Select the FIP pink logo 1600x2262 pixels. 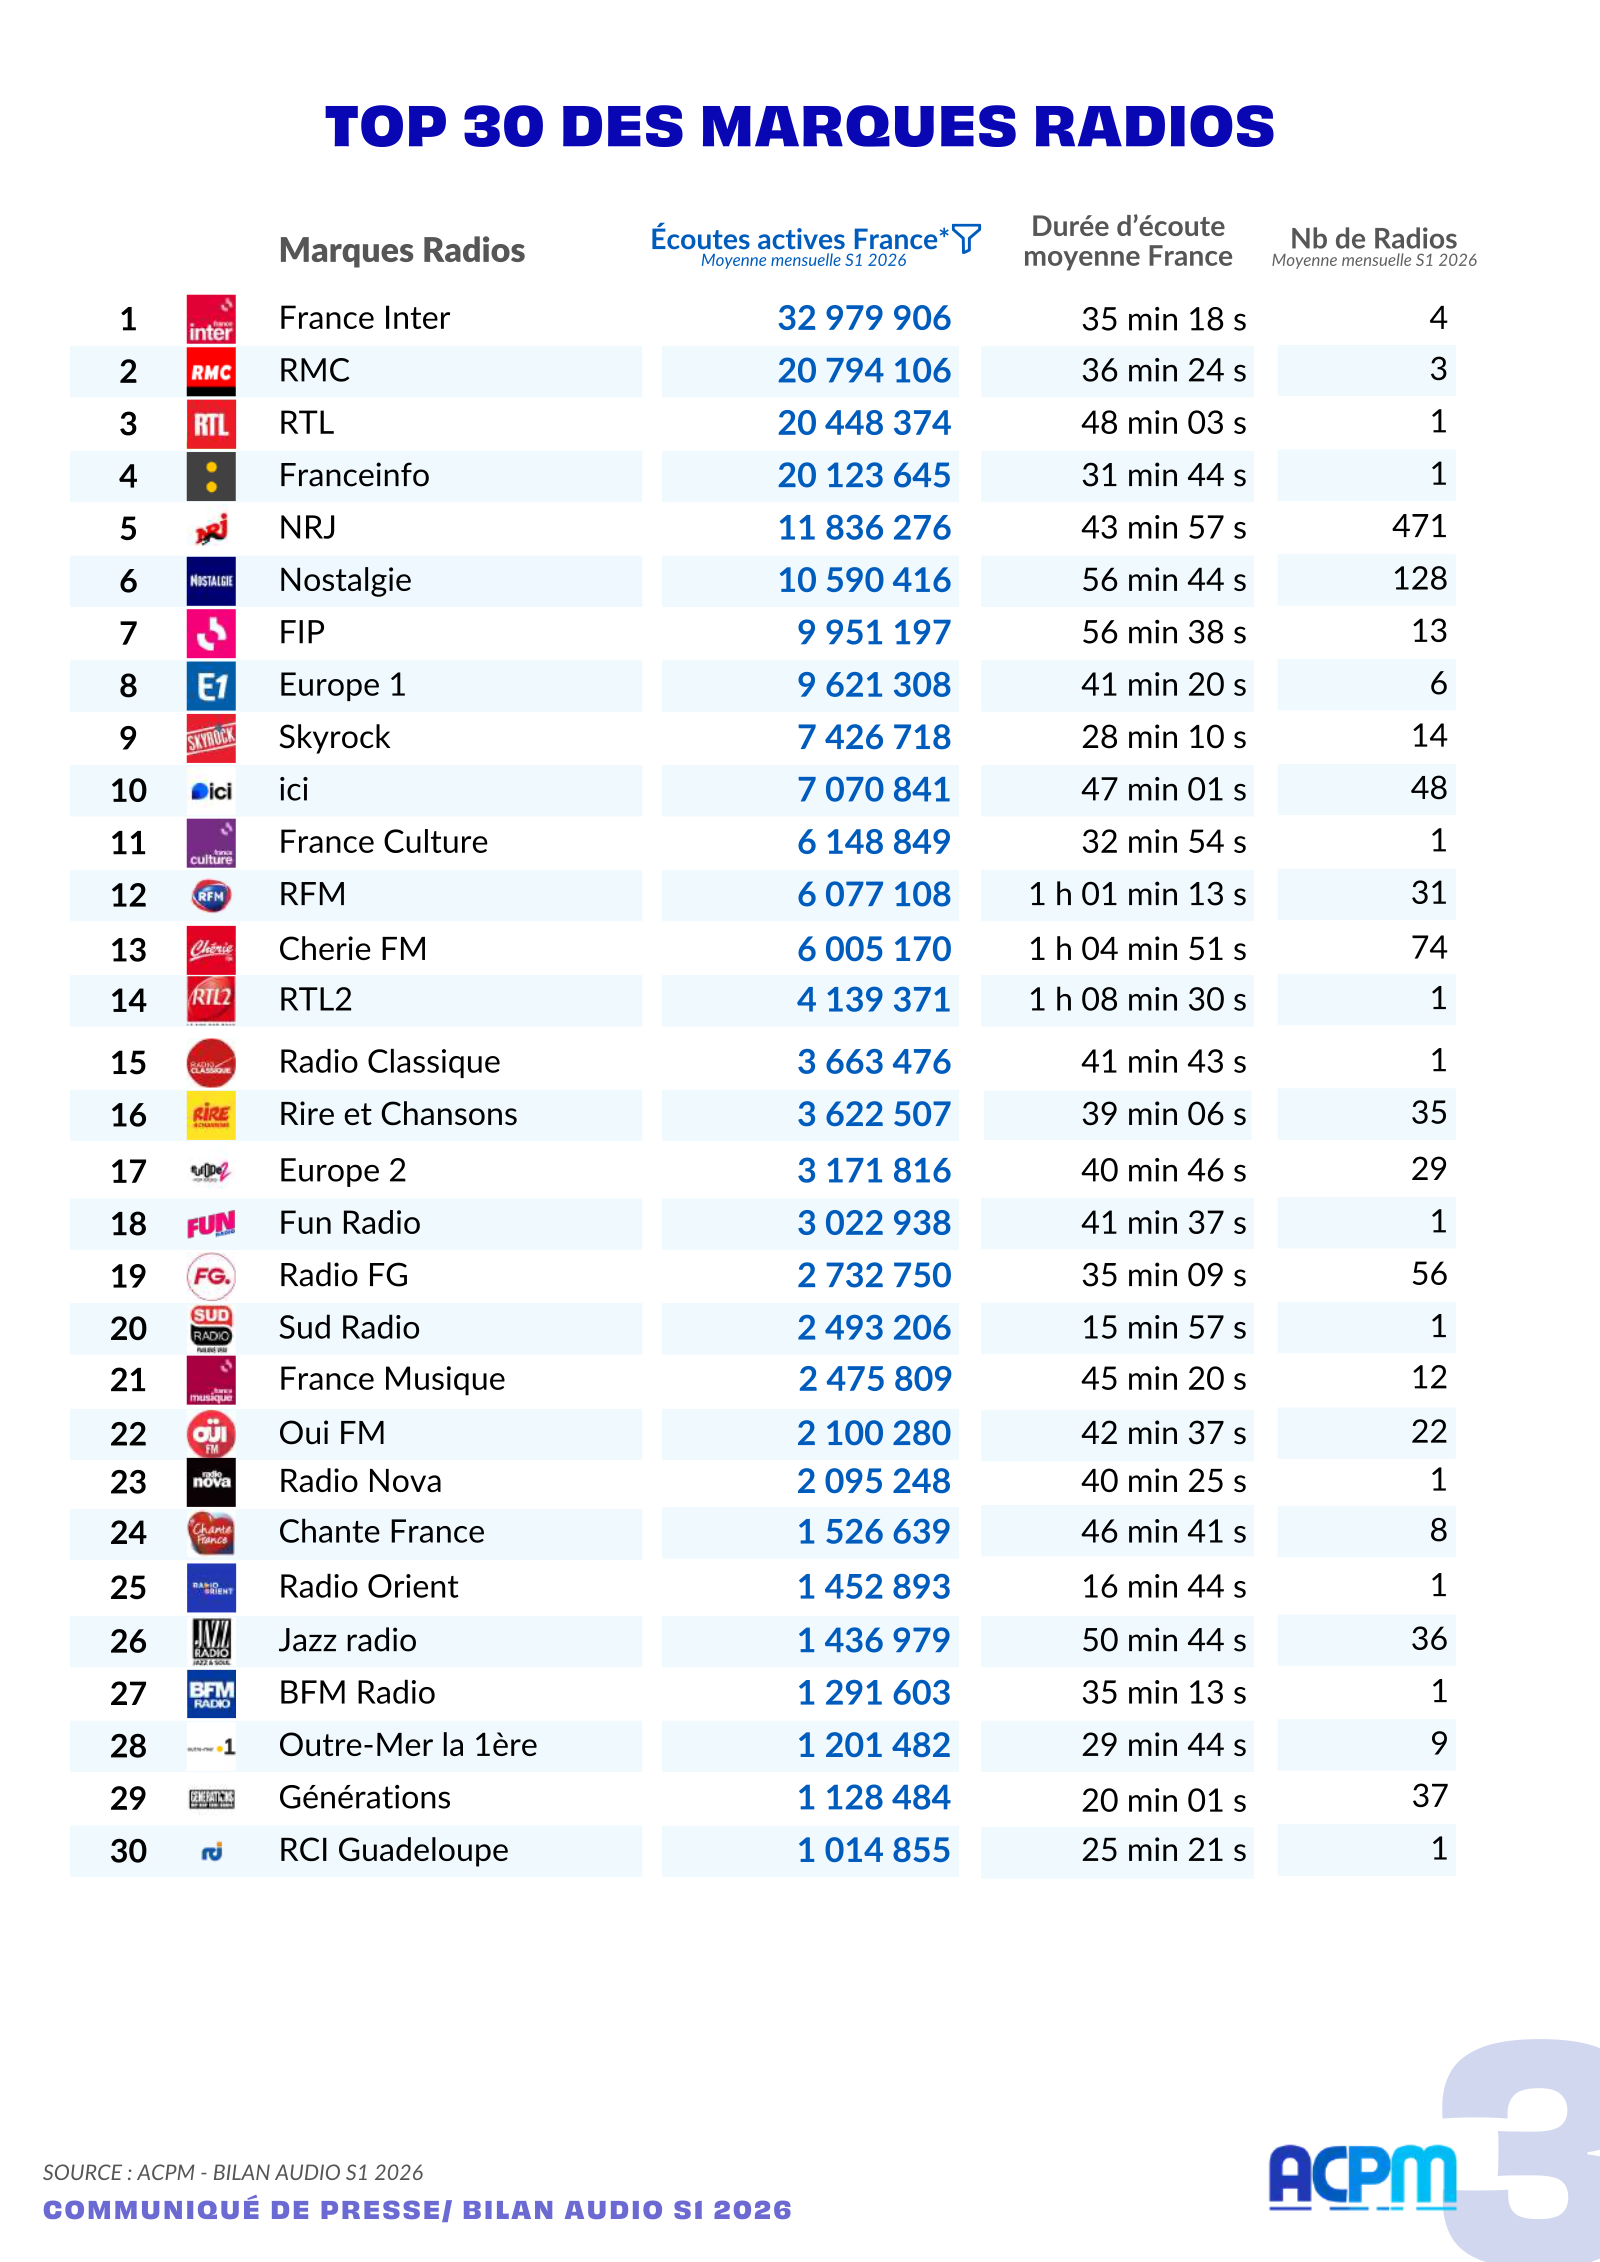[x=211, y=633]
